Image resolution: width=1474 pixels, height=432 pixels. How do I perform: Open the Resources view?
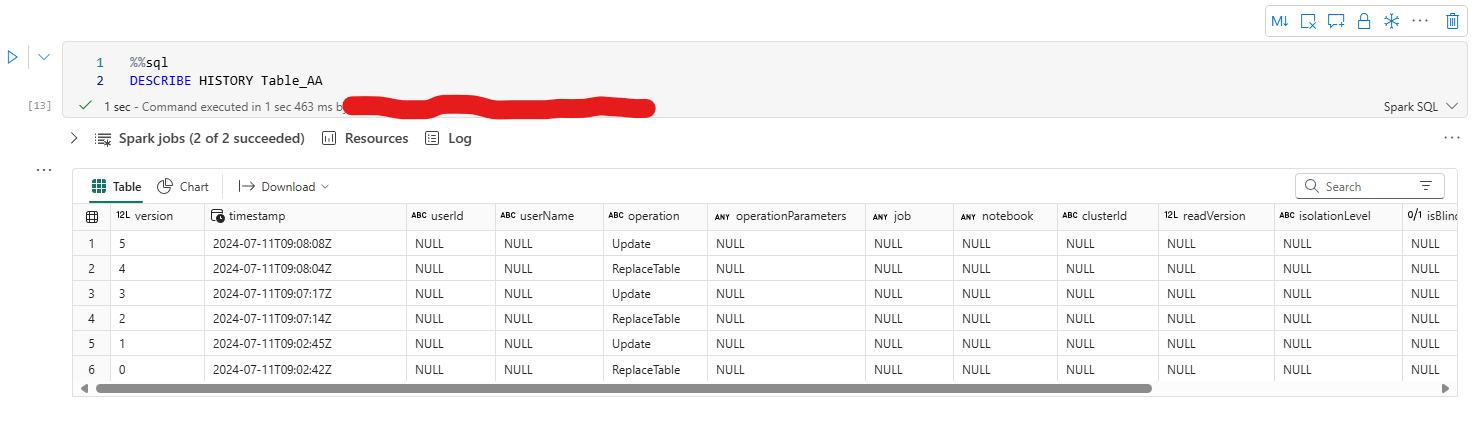coord(365,138)
